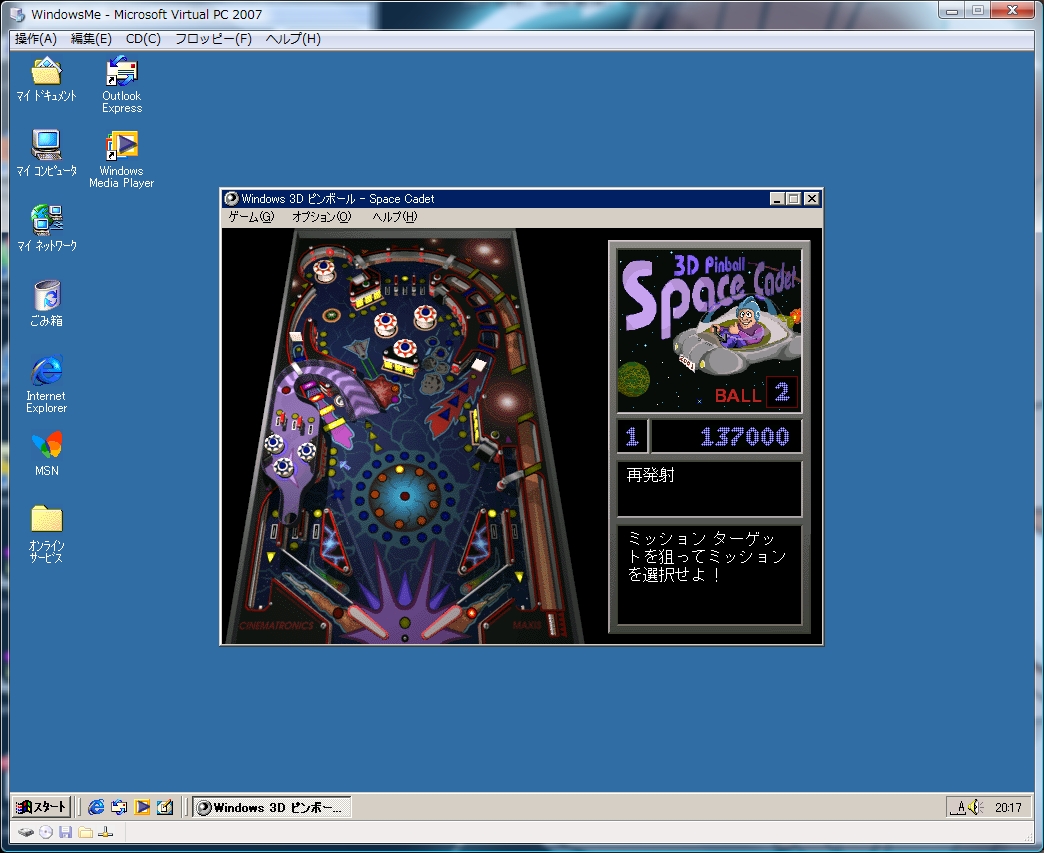Click the floppy disk status icon in Virtual PC

click(x=65, y=832)
